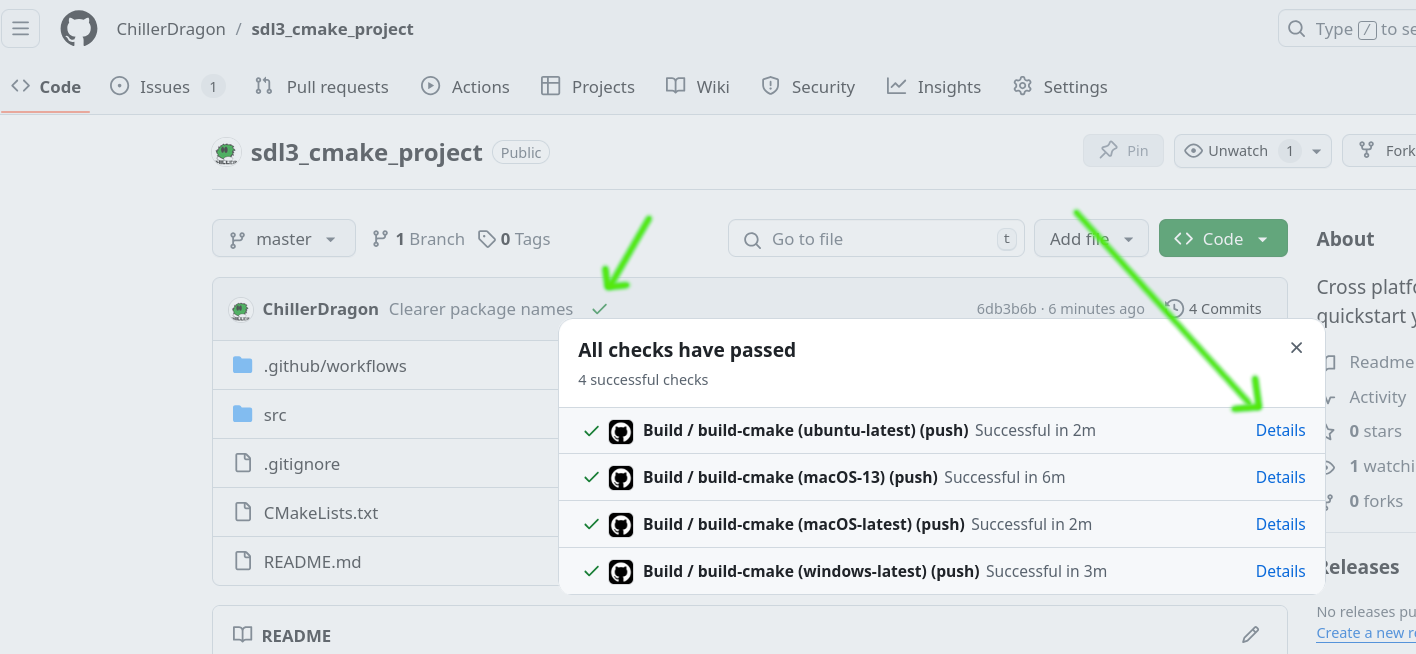The width and height of the screenshot is (1416, 654).
Task: Open ChillerDragon commit author link
Action: pyautogui.click(x=320, y=309)
